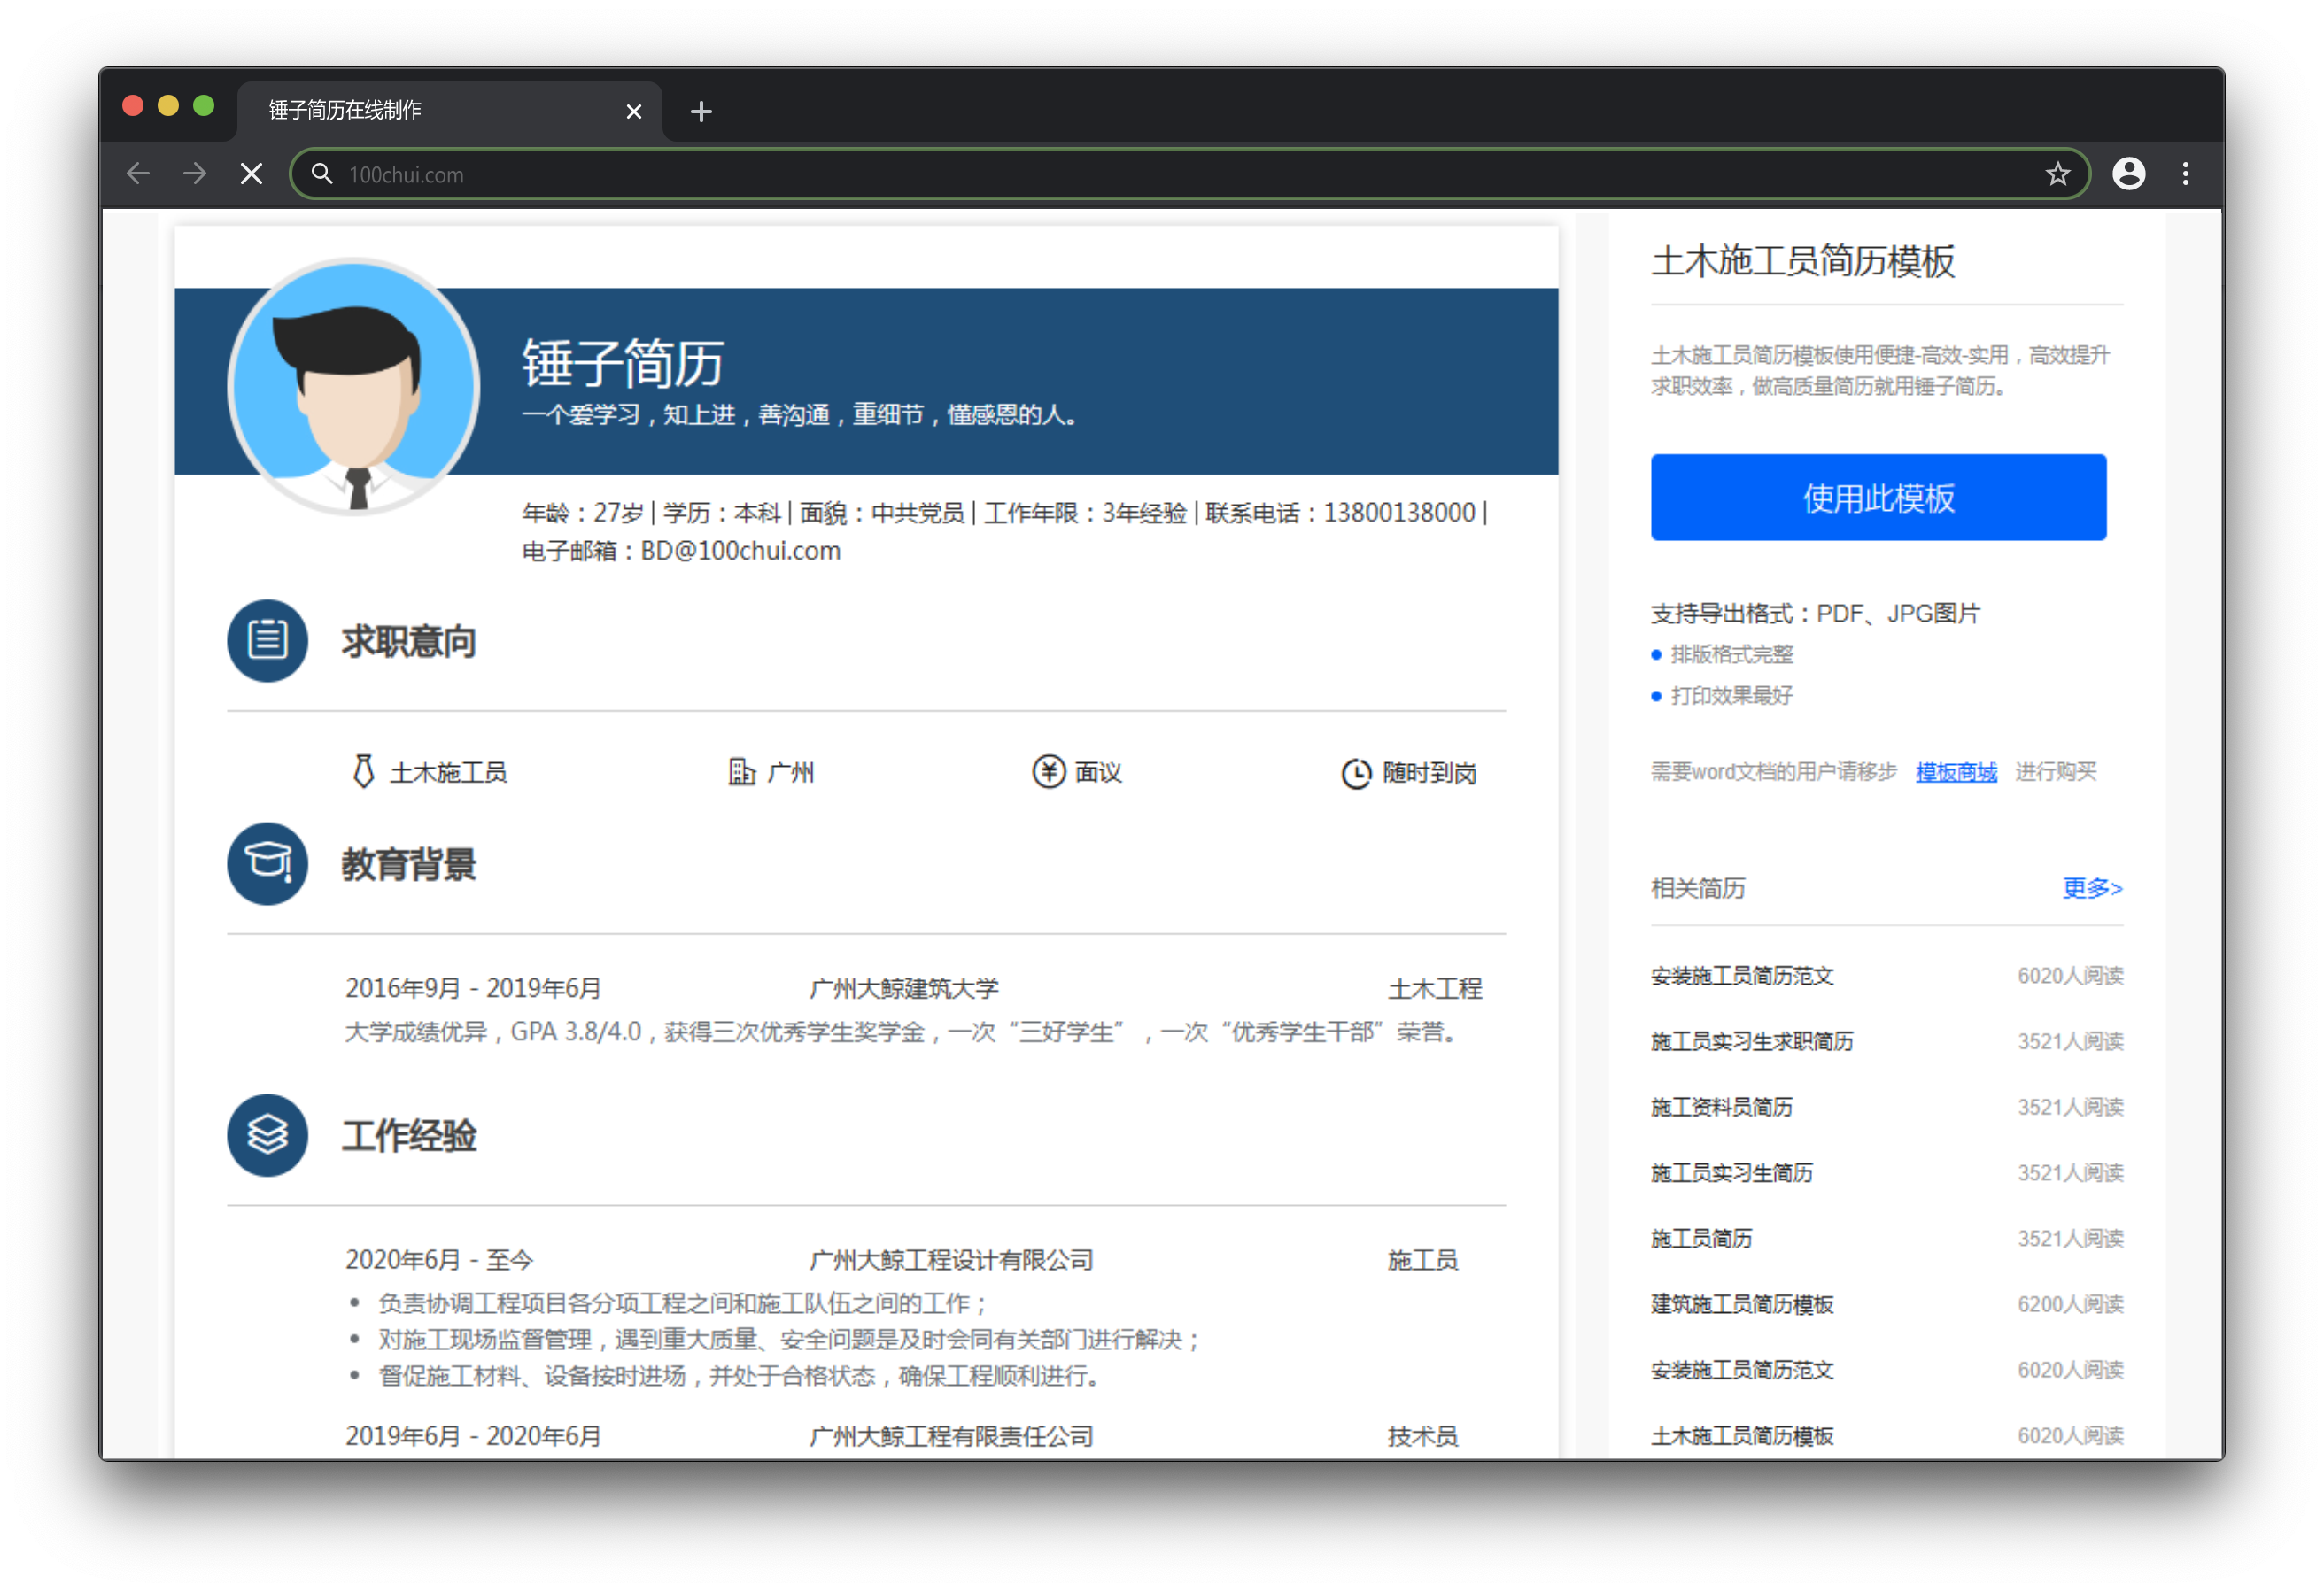Select the 锤子简历在线制作 tab
Viewport: 2324px width, 1592px height.
[x=450, y=111]
